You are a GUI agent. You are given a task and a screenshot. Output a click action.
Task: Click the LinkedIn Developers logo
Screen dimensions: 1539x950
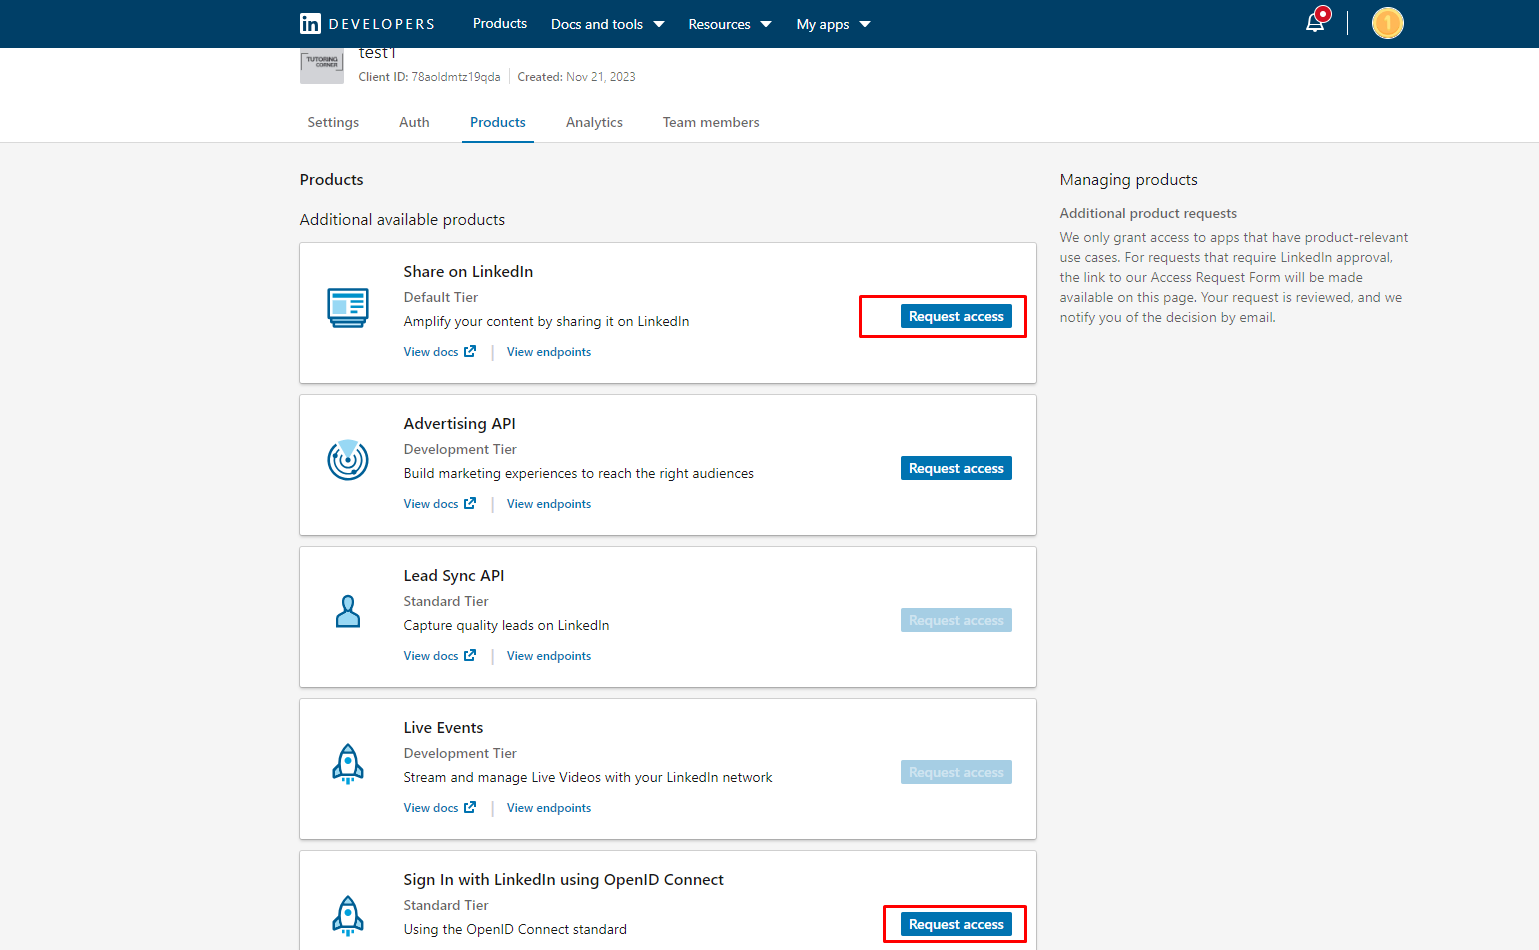point(366,23)
